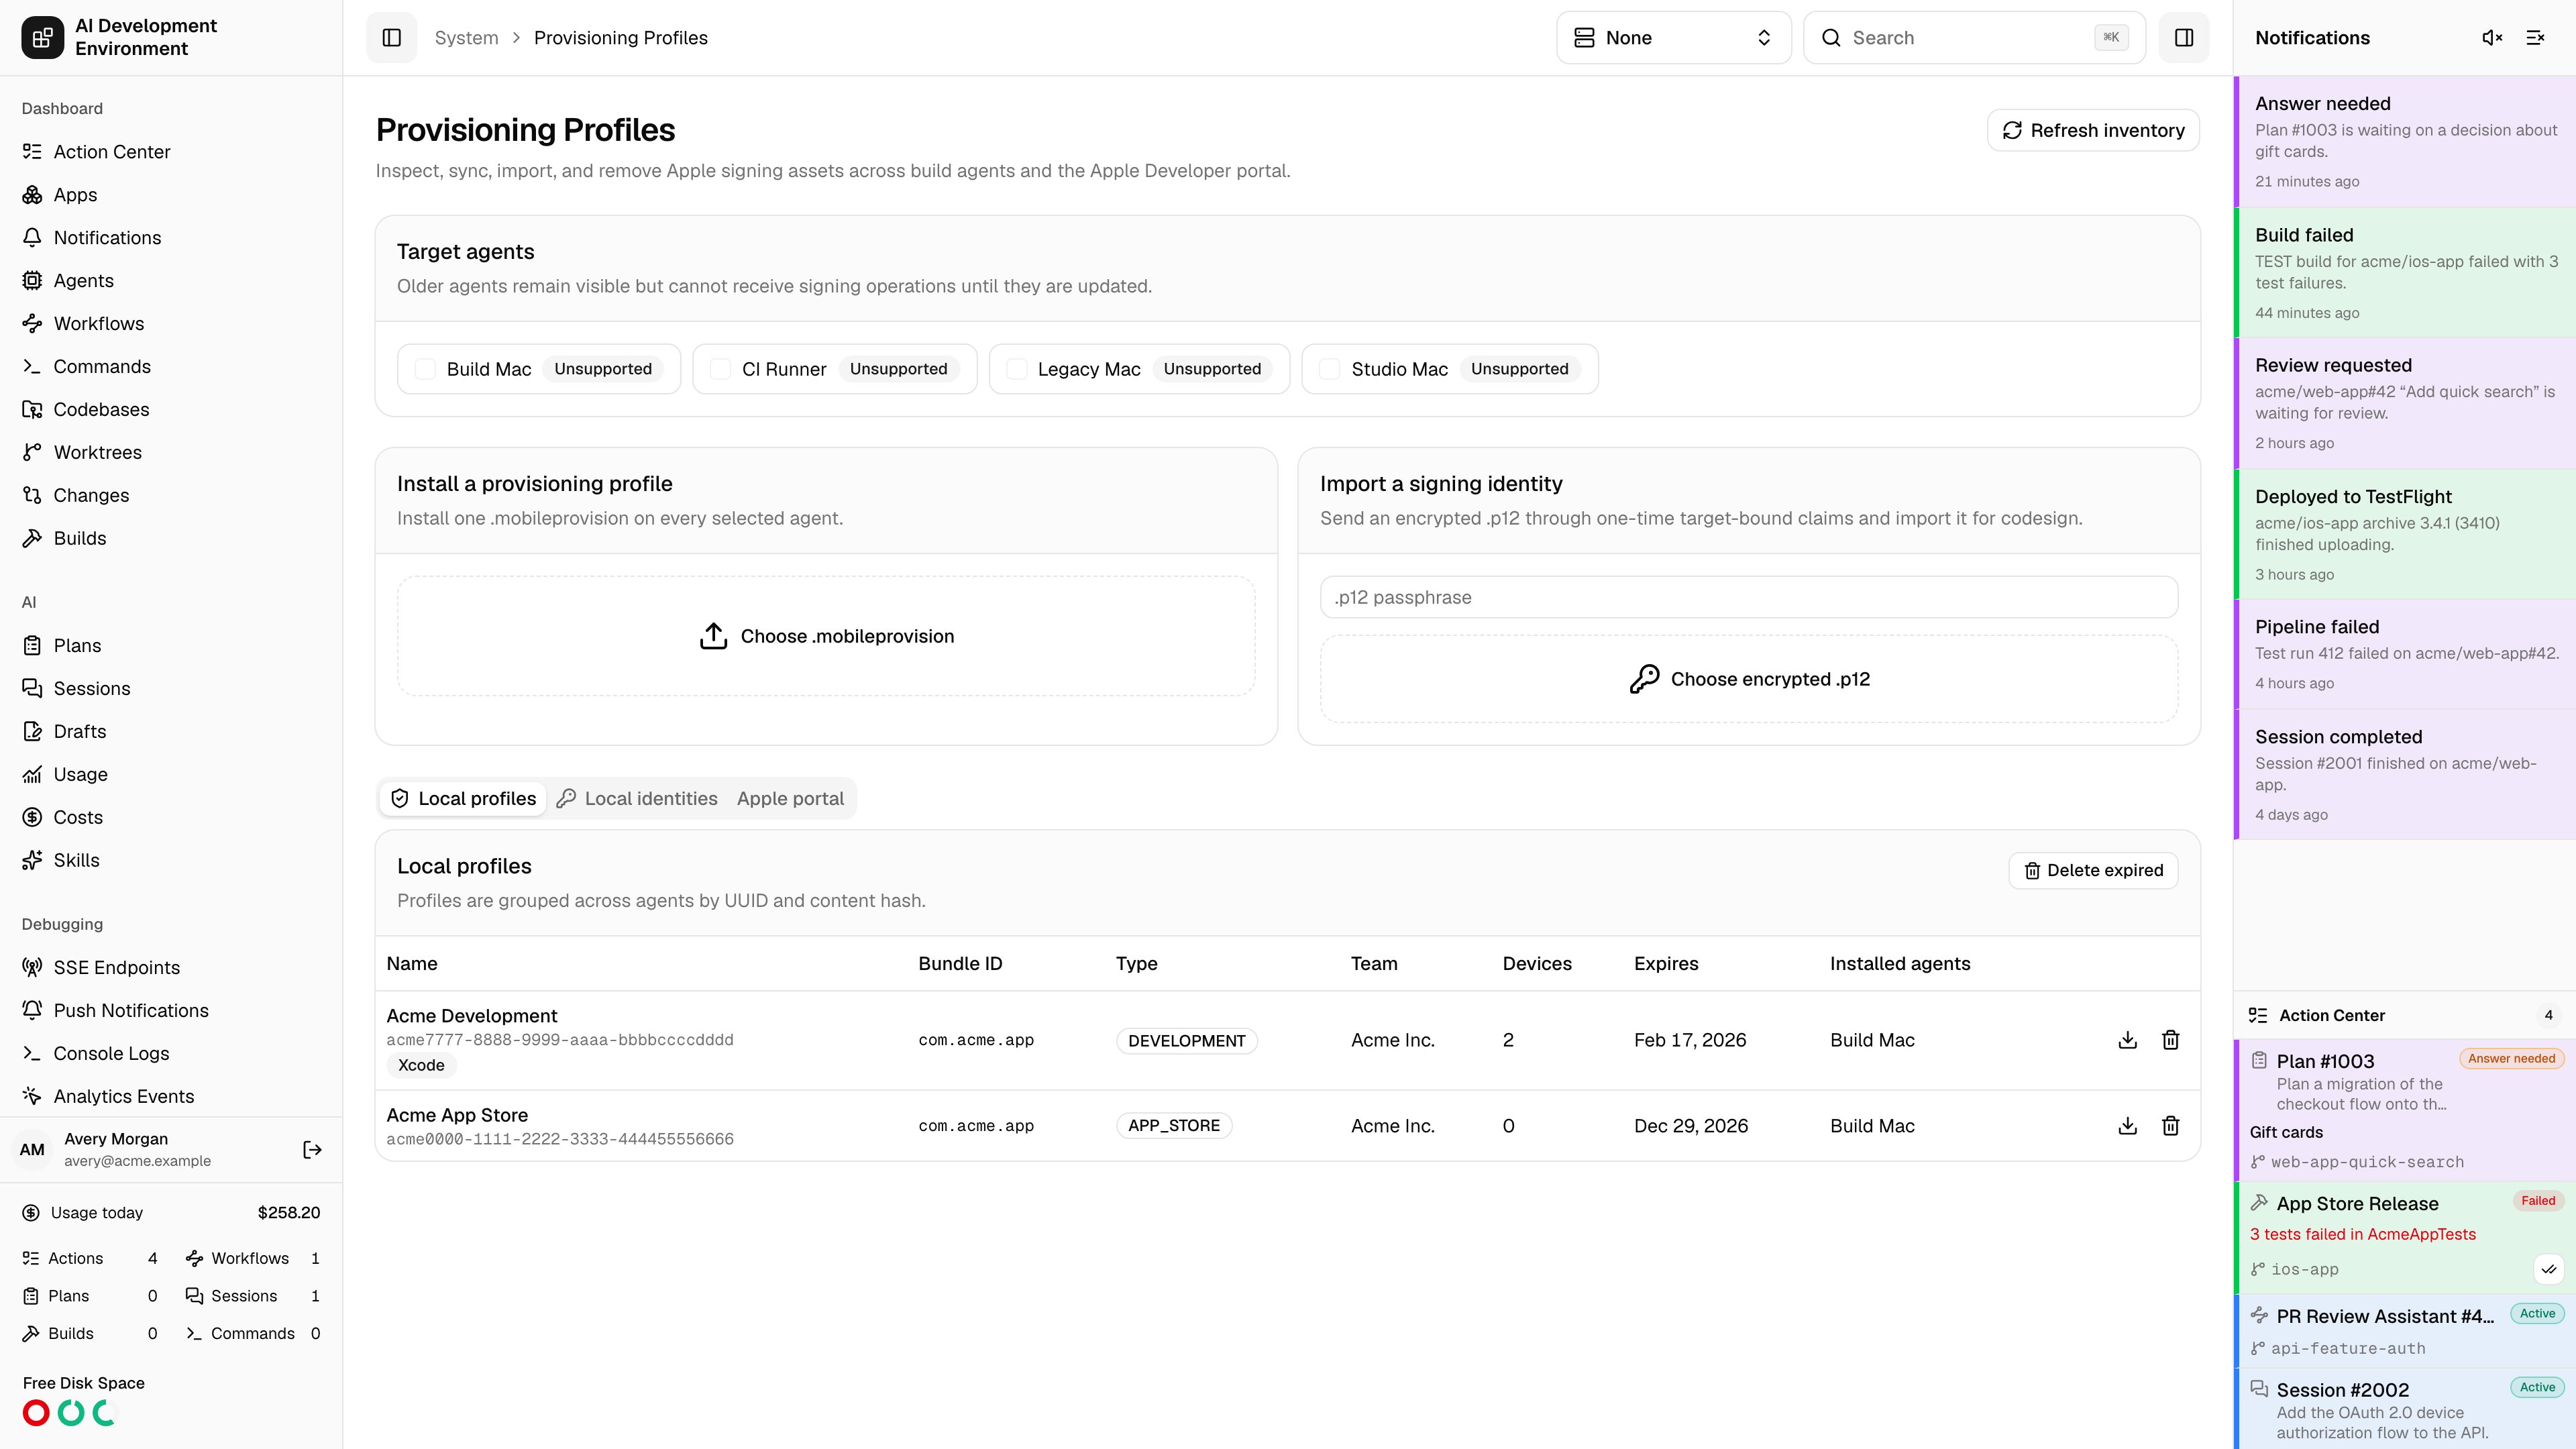2576x1449 pixels.
Task: Focus the .p12 passphrase field
Action: [1749, 598]
